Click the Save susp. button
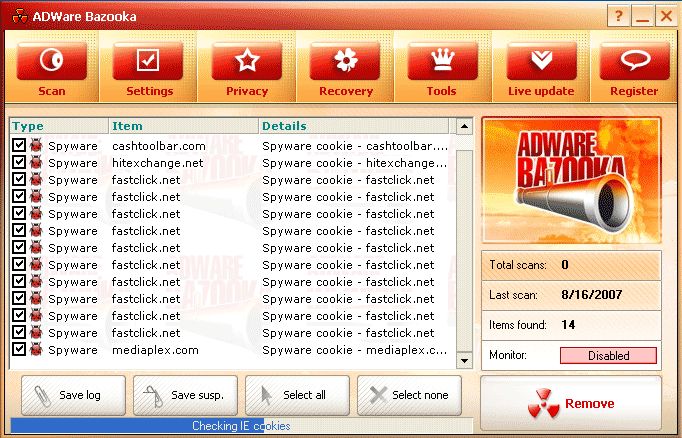Image resolution: width=682 pixels, height=438 pixels. 185,395
